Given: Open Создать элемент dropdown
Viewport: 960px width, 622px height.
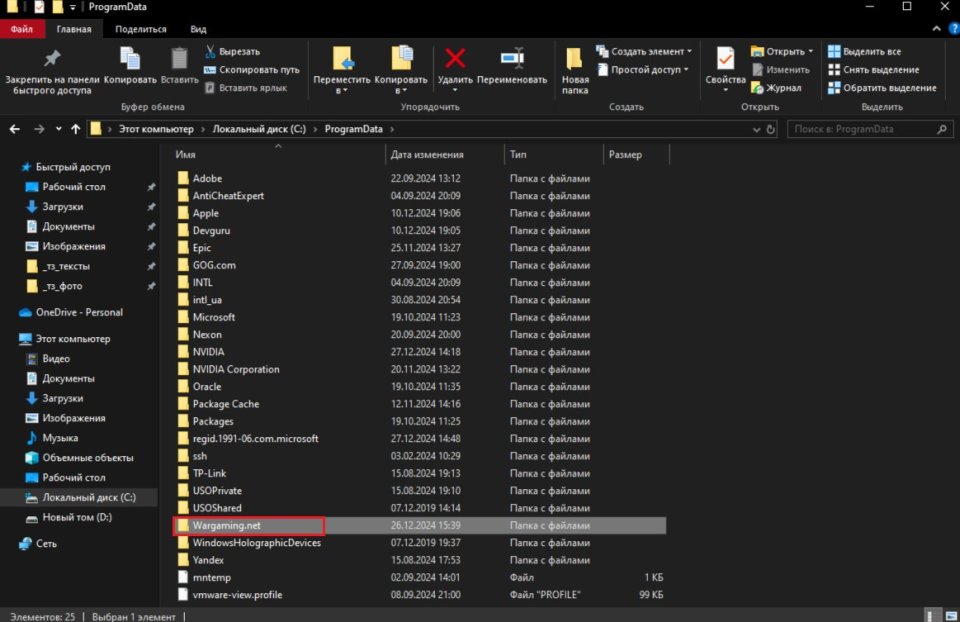Looking at the screenshot, I should [644, 51].
